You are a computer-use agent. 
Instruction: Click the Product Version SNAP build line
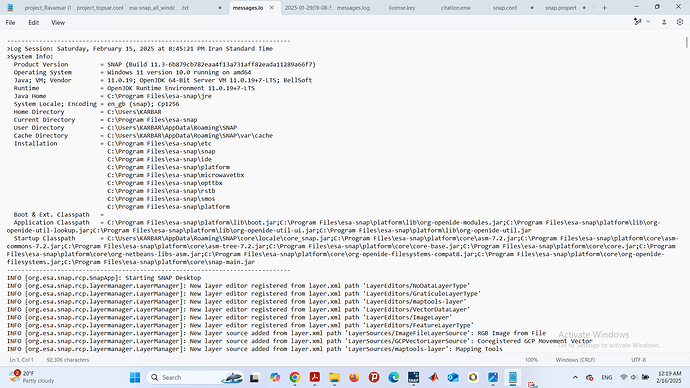[165, 64]
